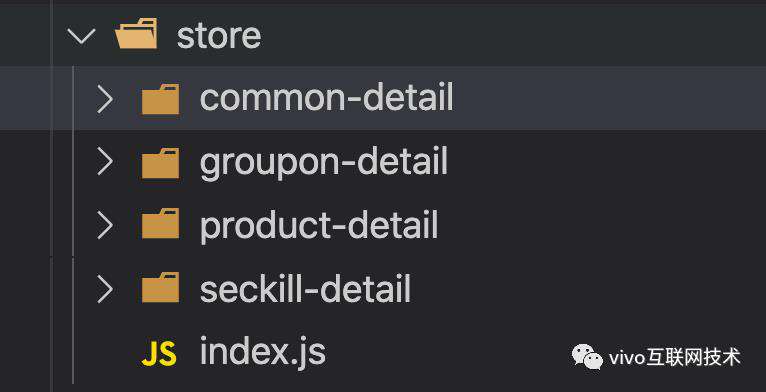This screenshot has height=392, width=766.
Task: Select the seckill-detail folder label
Action: click(x=305, y=288)
